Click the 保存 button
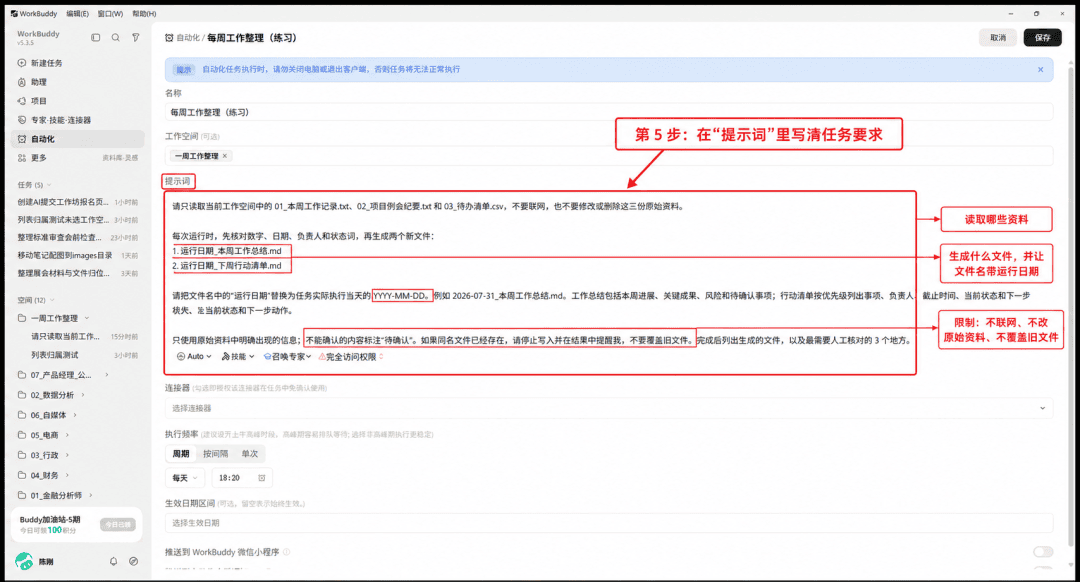Screen dimensions: 1080x582 tap(1042, 38)
